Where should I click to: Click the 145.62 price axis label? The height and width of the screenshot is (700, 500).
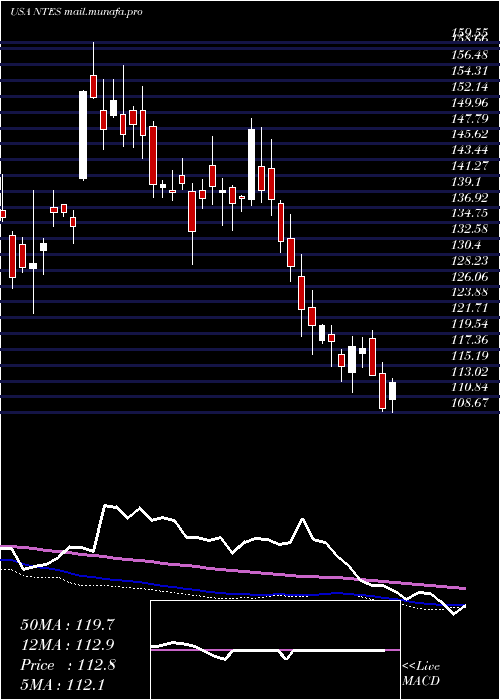[469, 134]
